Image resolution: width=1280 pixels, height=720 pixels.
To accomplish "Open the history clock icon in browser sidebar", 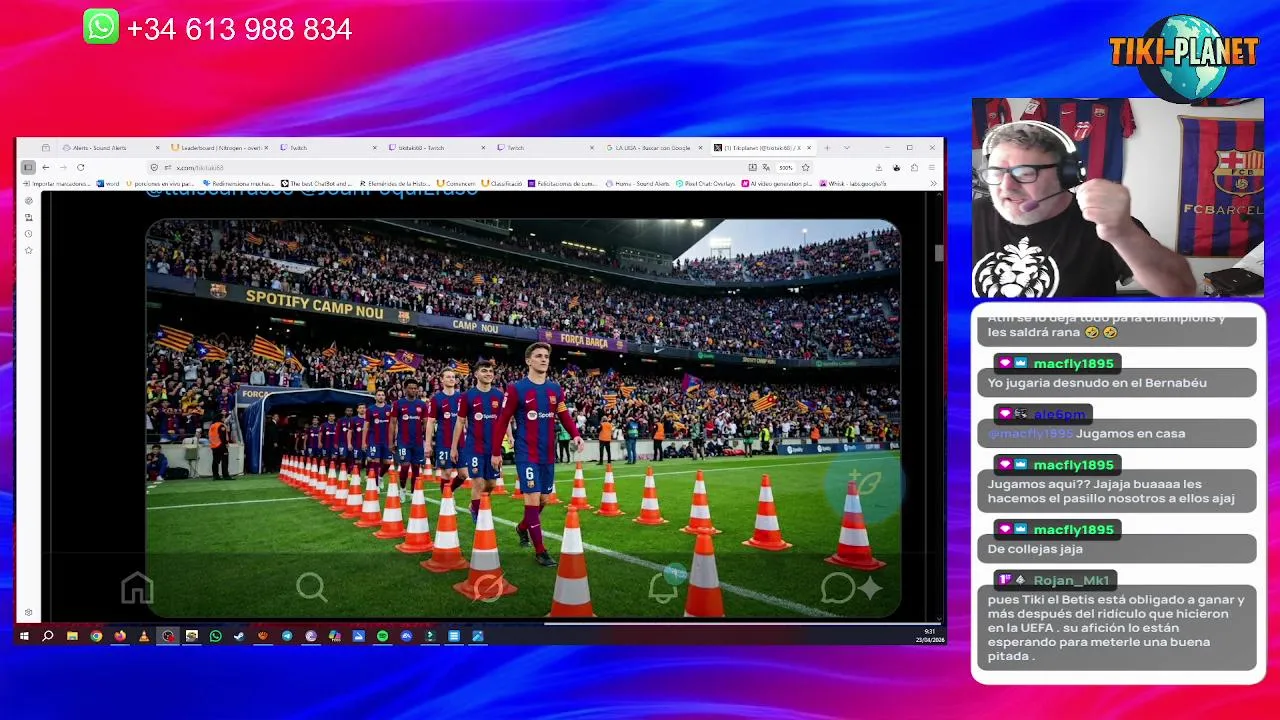I will tap(28, 233).
